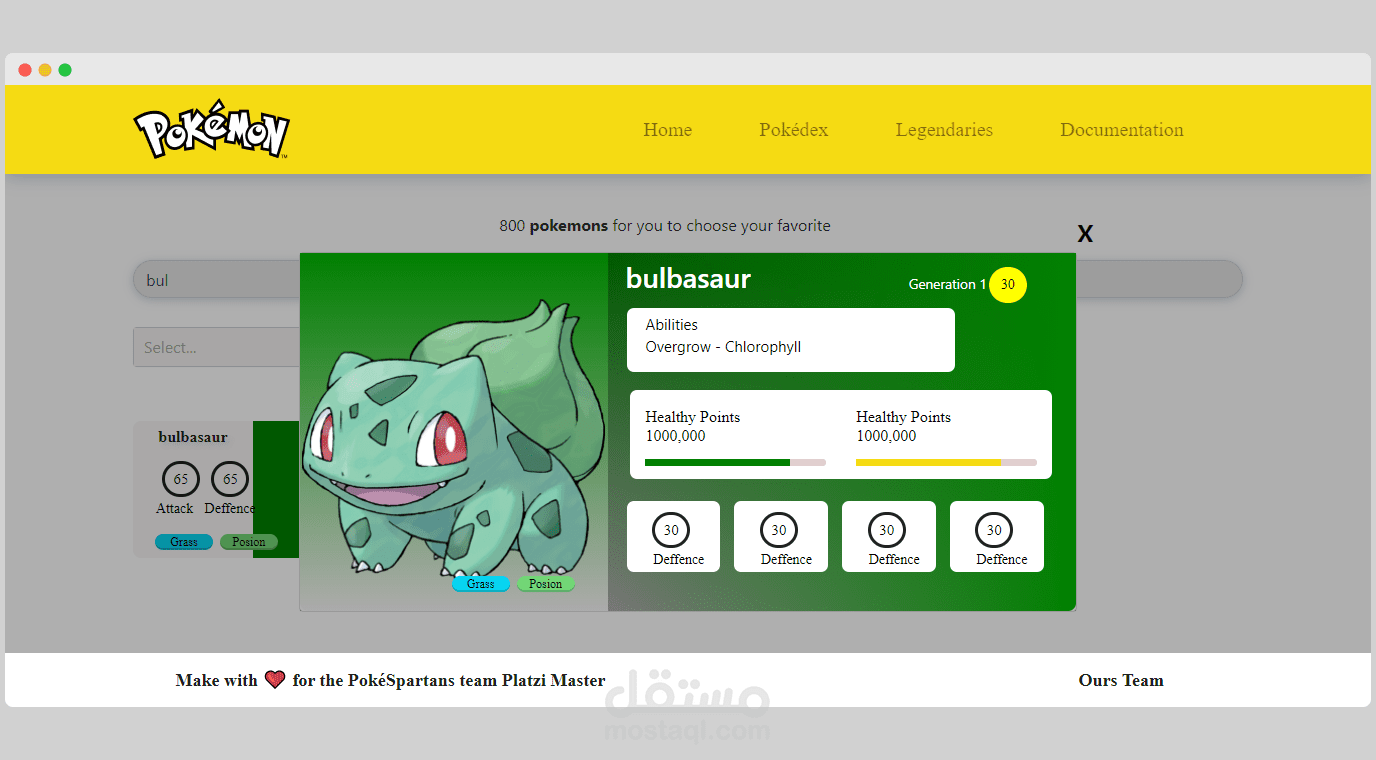Click the green window maximize dot

click(65, 70)
